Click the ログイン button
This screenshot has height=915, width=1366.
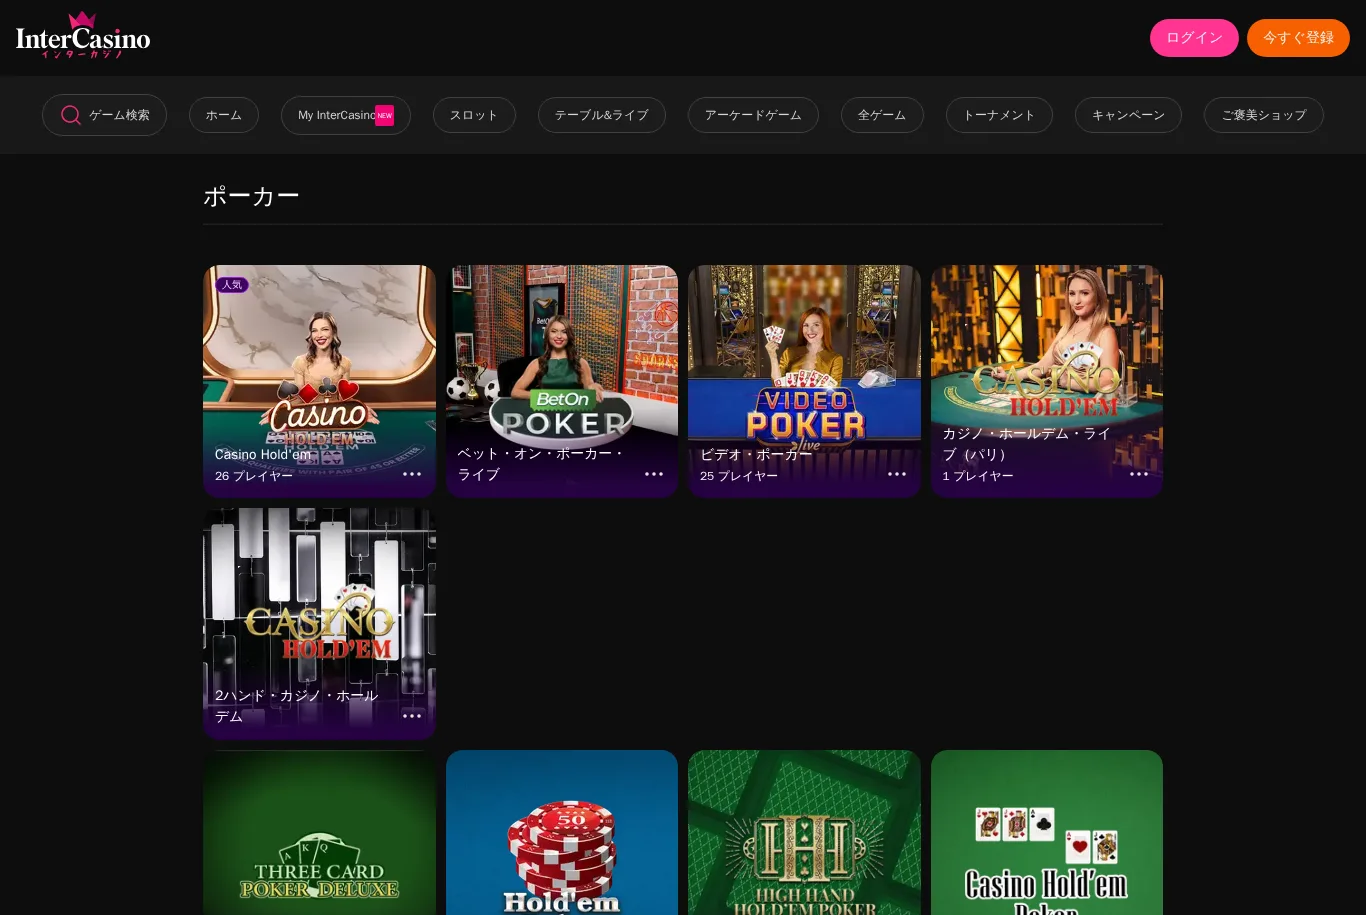[1194, 38]
